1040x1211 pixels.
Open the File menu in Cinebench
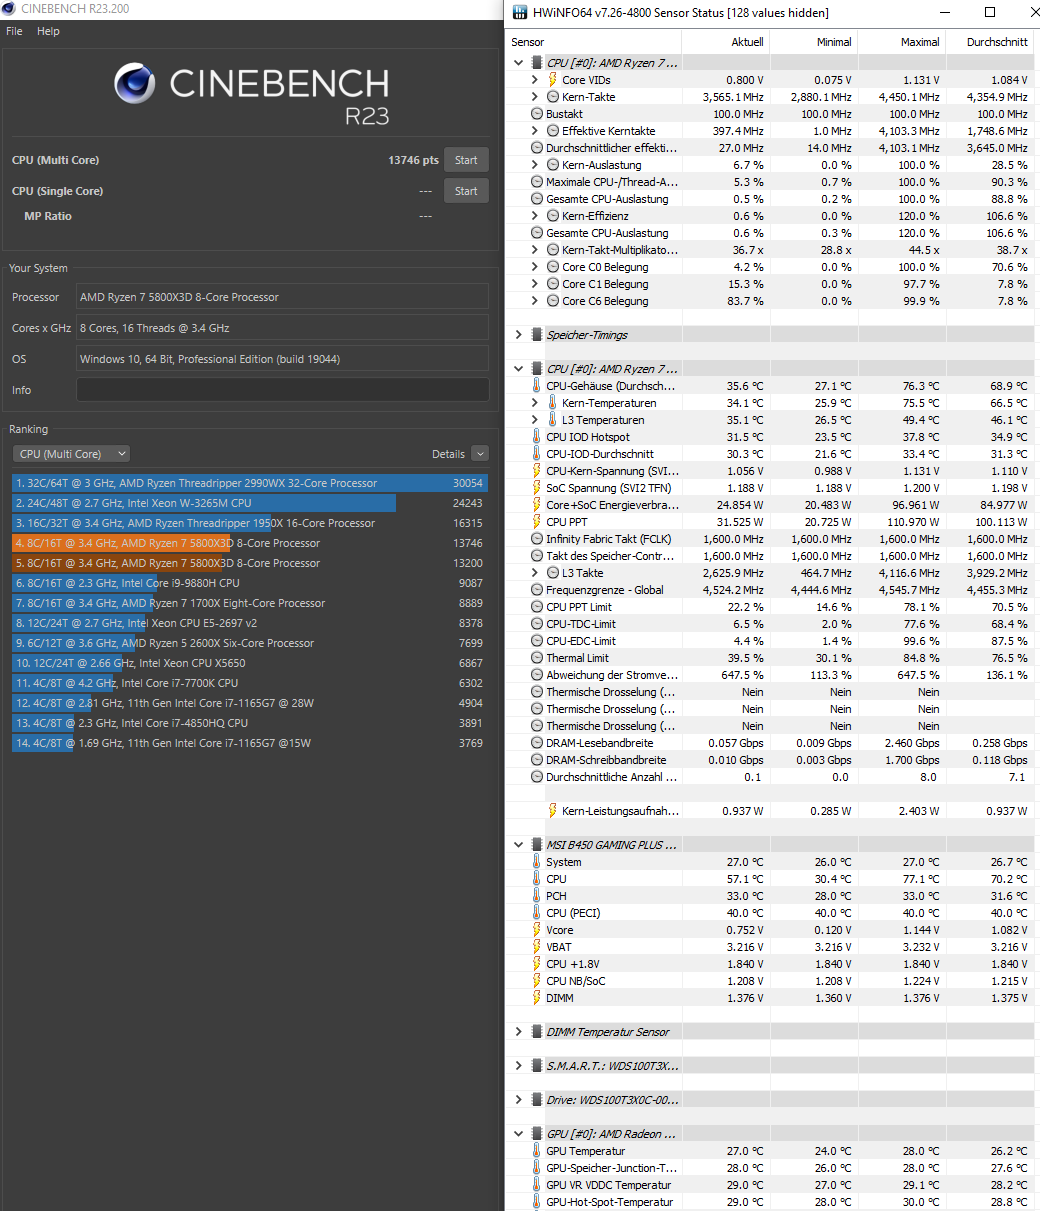point(14,31)
